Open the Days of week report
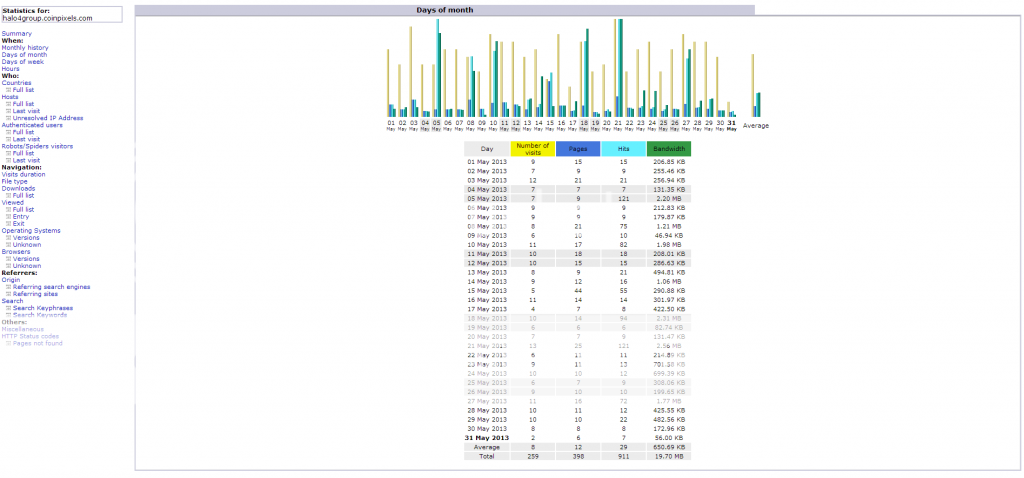Image resolution: width=1024 pixels, height=478 pixels. (x=22, y=61)
